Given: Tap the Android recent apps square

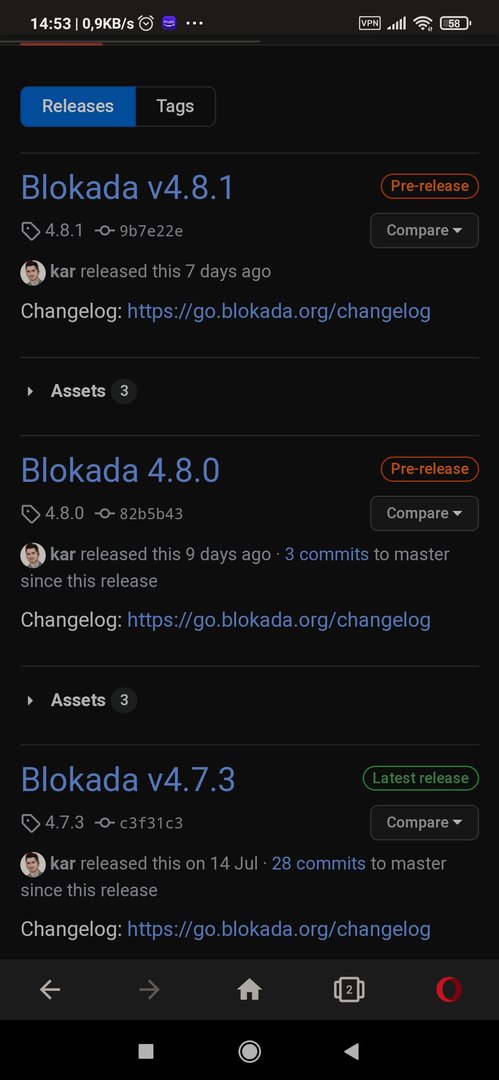Looking at the screenshot, I should tap(146, 1050).
